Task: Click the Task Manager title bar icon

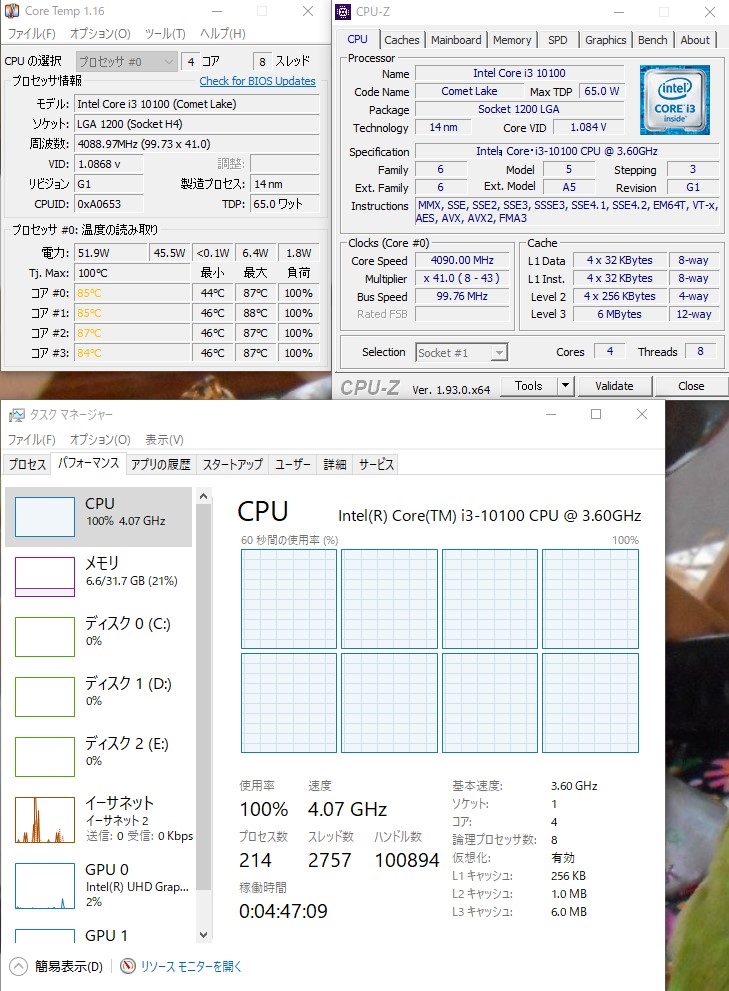Action: (x=16, y=415)
